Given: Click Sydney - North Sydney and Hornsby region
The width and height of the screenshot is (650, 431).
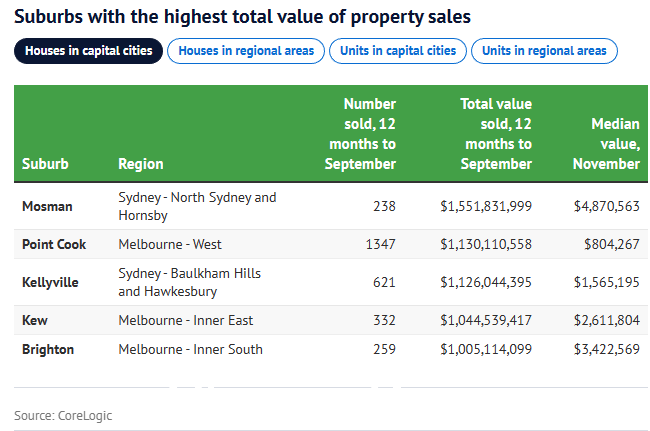Looking at the screenshot, I should tap(197, 206).
